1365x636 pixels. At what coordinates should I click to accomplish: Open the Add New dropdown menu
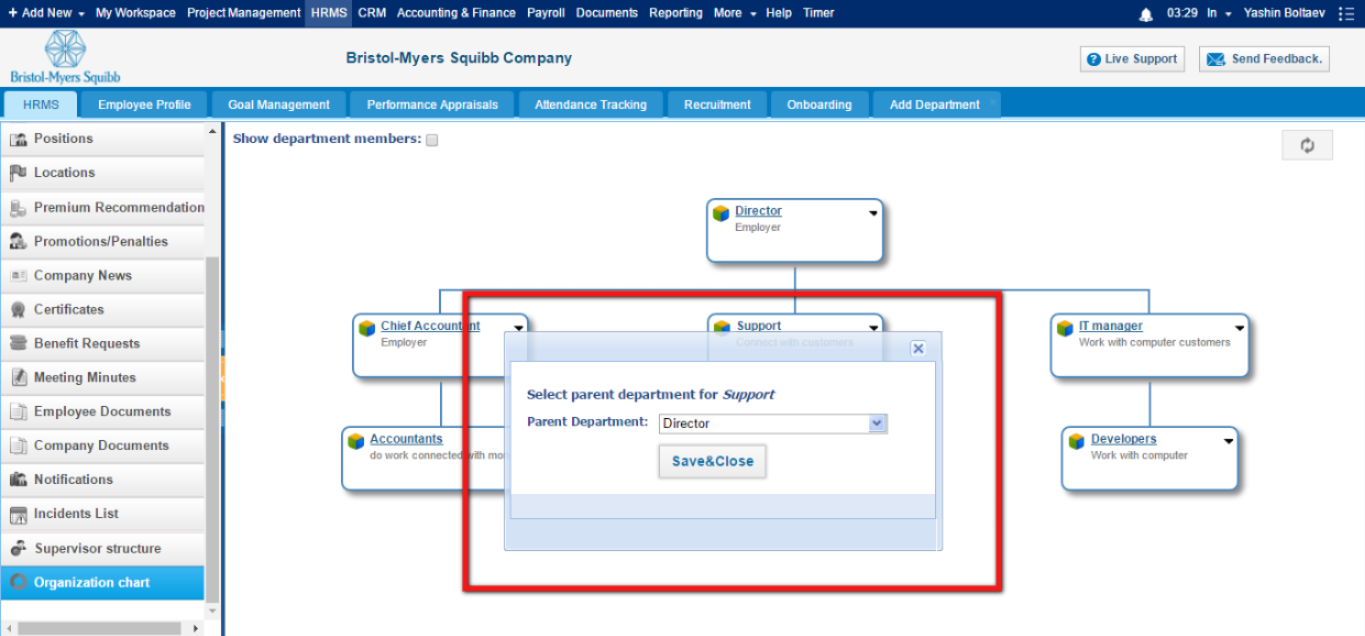coord(45,13)
